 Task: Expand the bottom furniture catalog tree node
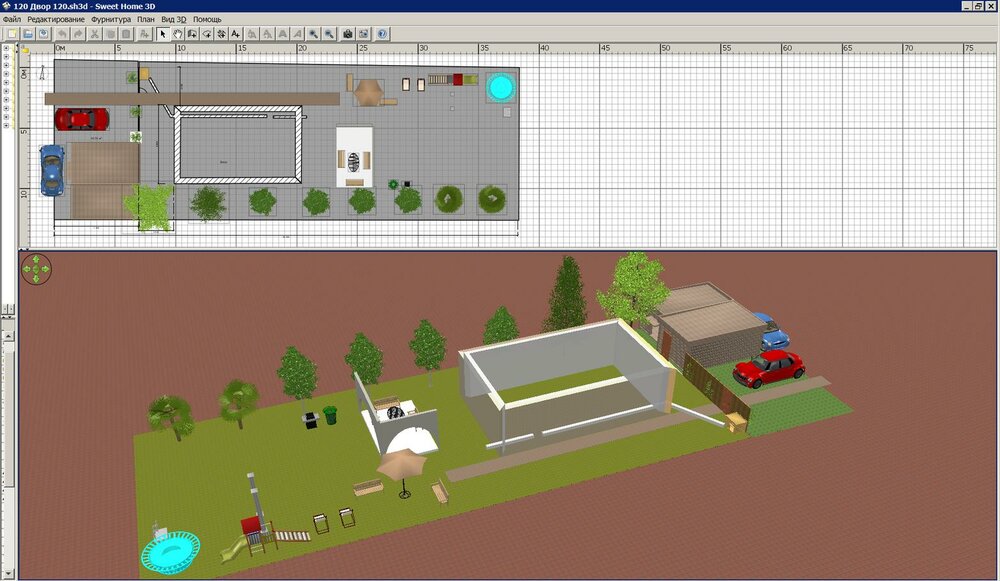tap(6, 127)
